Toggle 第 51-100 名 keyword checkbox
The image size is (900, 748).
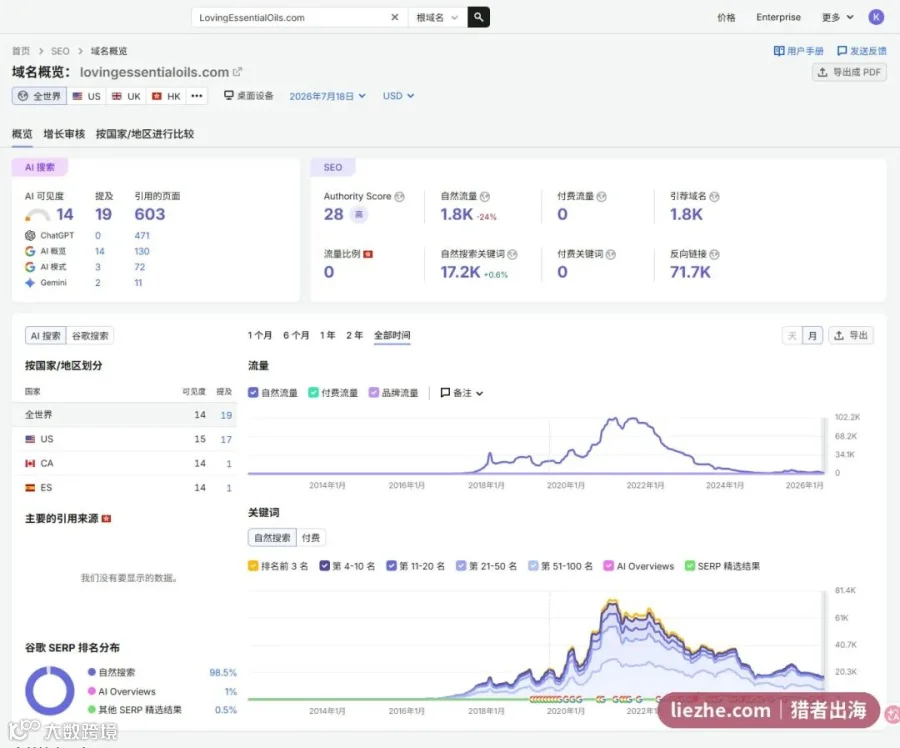tap(533, 566)
